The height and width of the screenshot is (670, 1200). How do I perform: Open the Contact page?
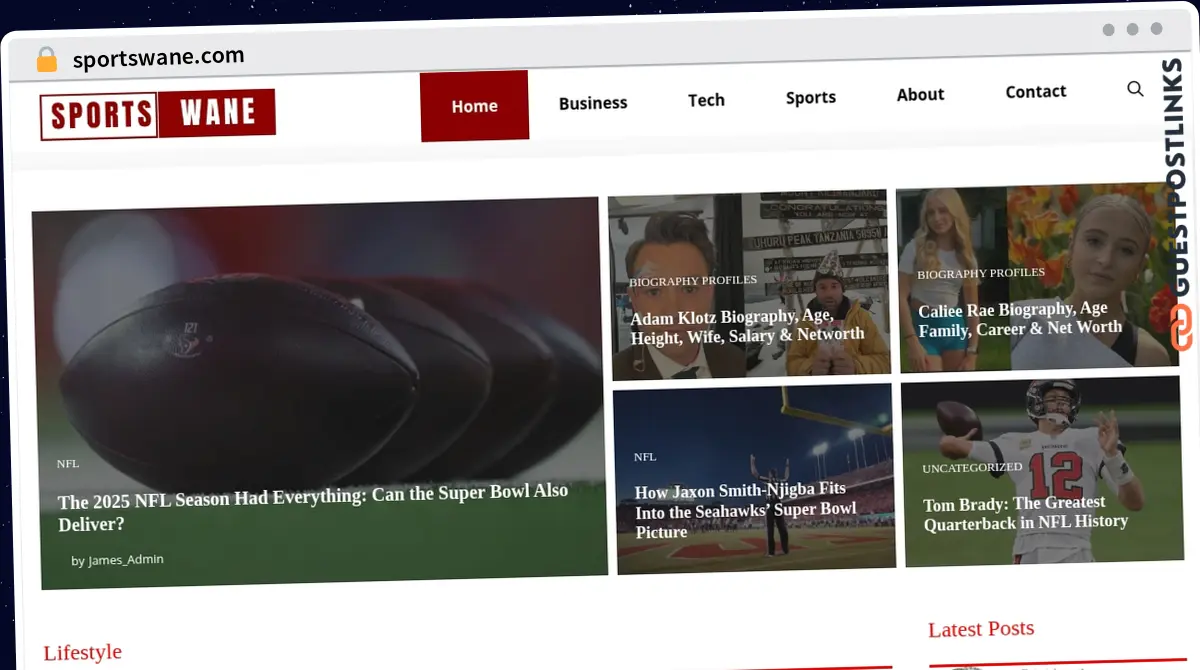(1035, 91)
